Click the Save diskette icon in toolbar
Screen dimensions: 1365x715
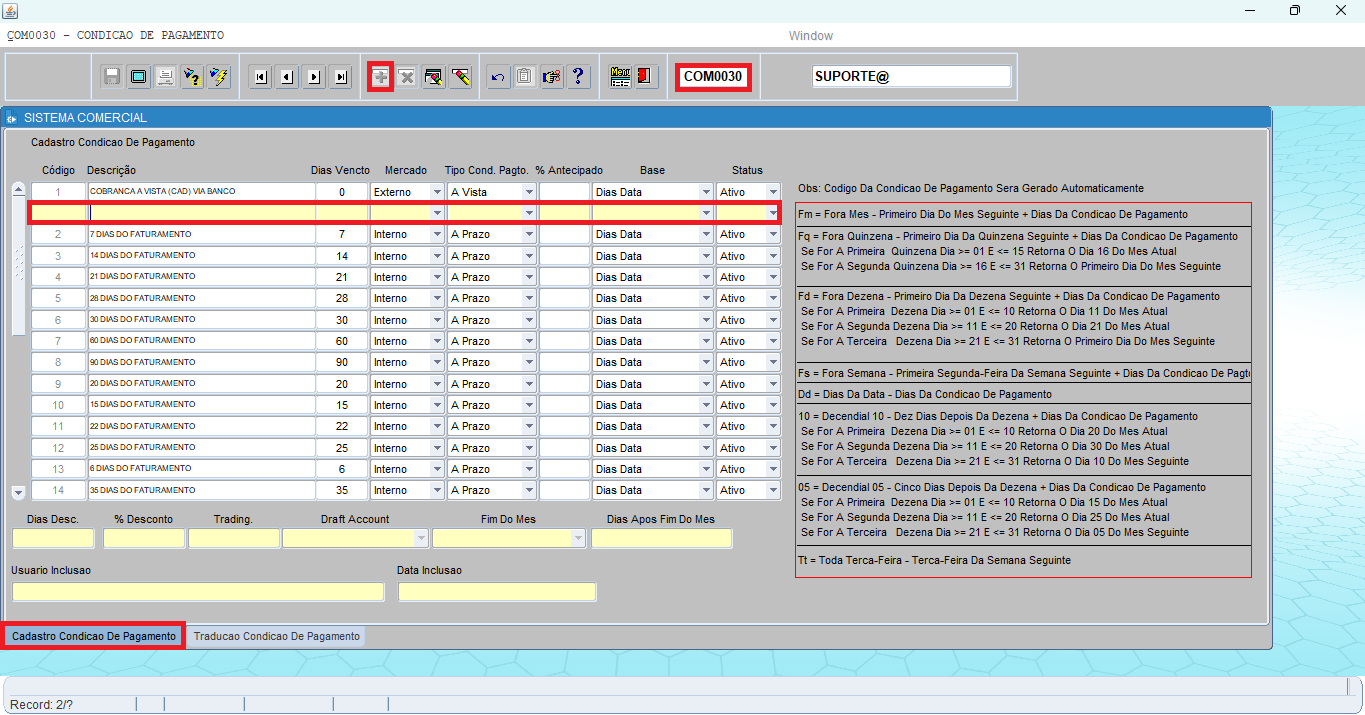112,77
